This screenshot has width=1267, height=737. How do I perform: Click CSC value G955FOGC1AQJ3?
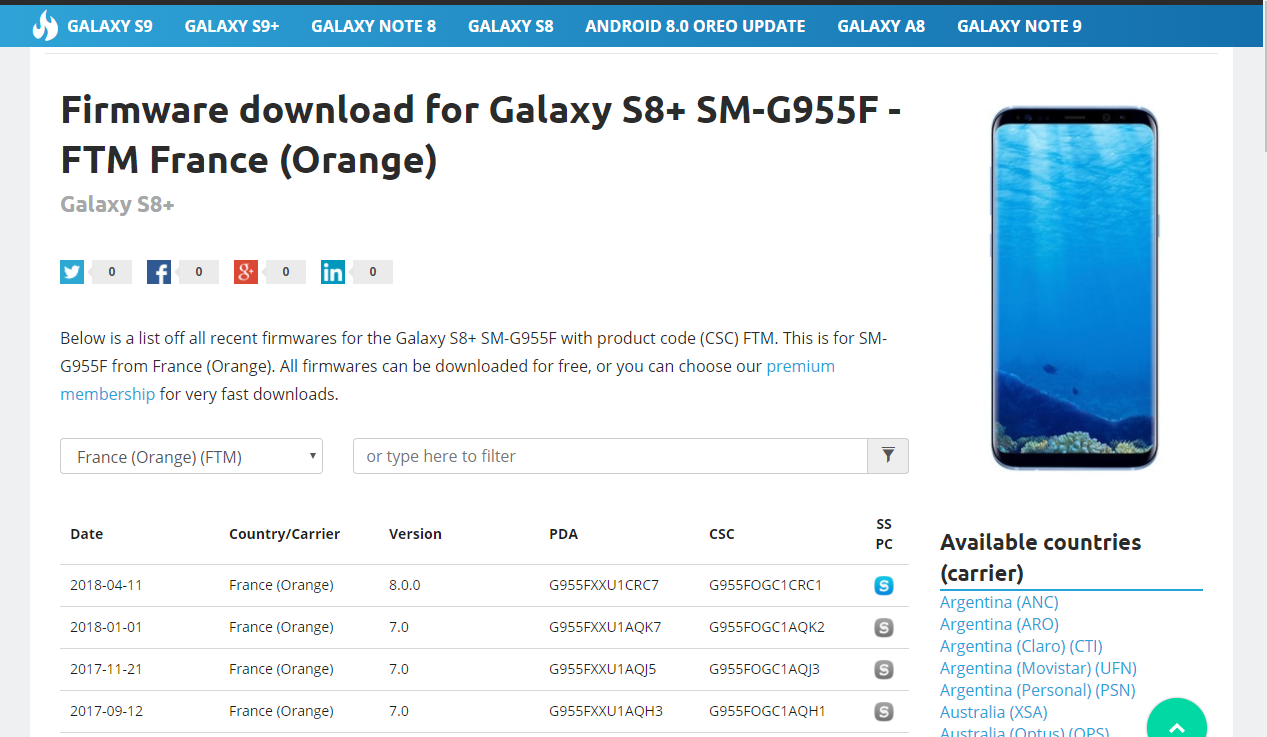coord(764,669)
